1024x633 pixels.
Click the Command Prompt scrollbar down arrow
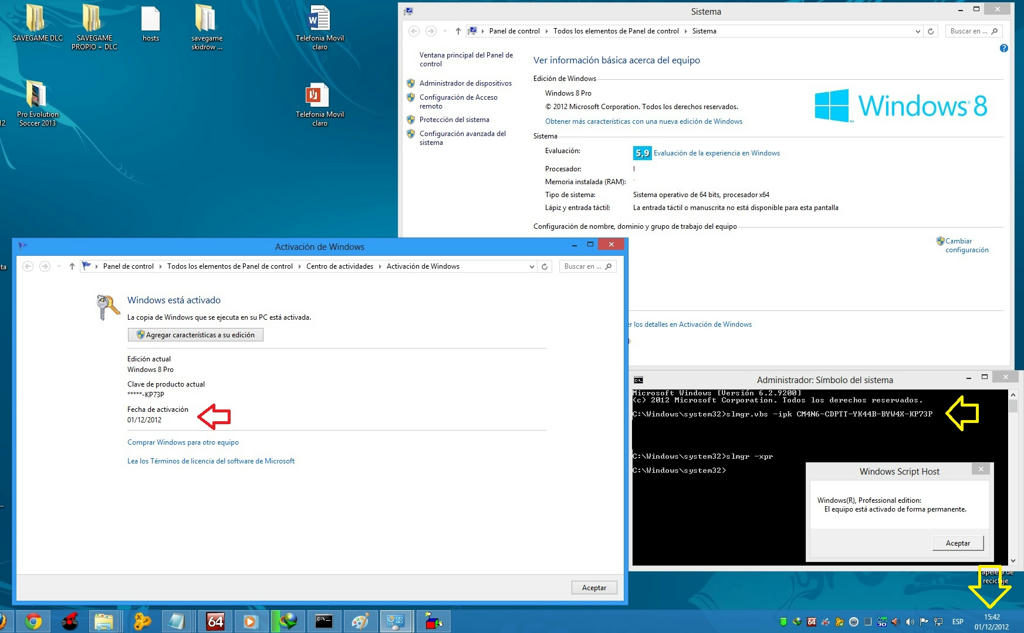point(1013,560)
